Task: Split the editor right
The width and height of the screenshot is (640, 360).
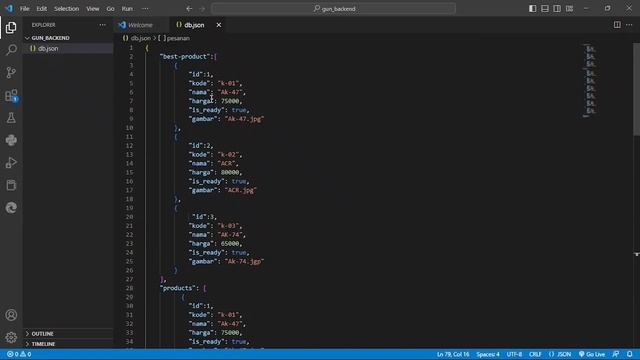Action: pyautogui.click(x=617, y=25)
